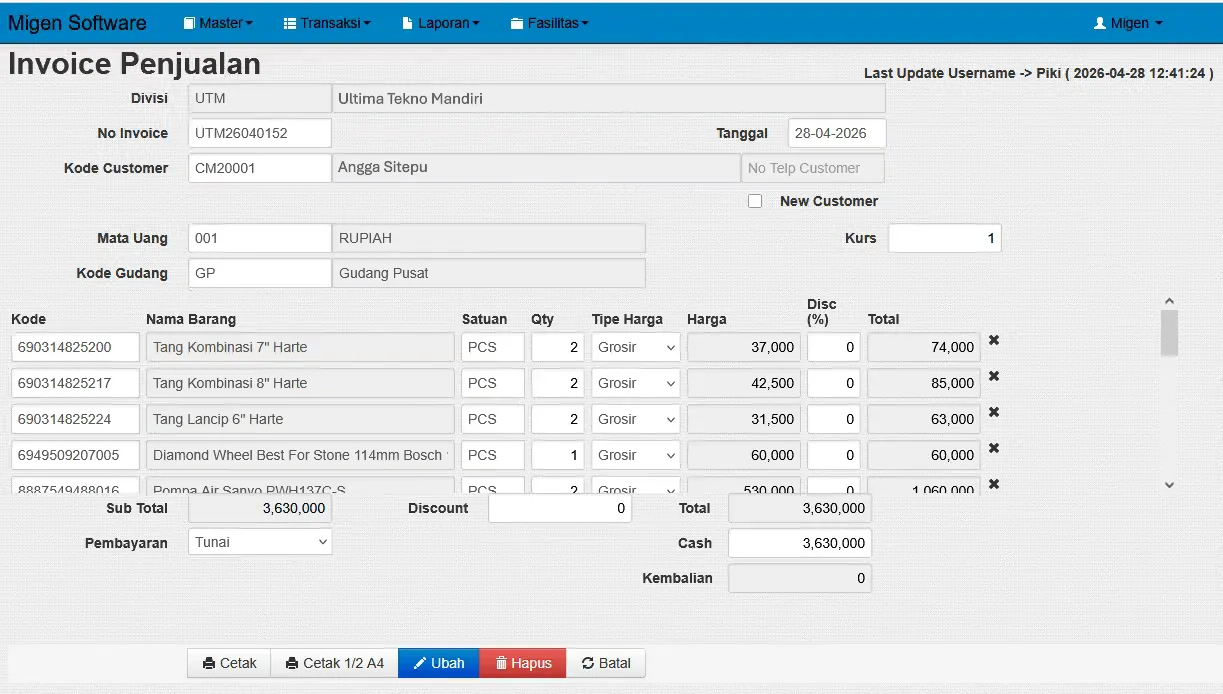Click the Mata Uang code field
This screenshot has width=1223, height=694.
[260, 238]
